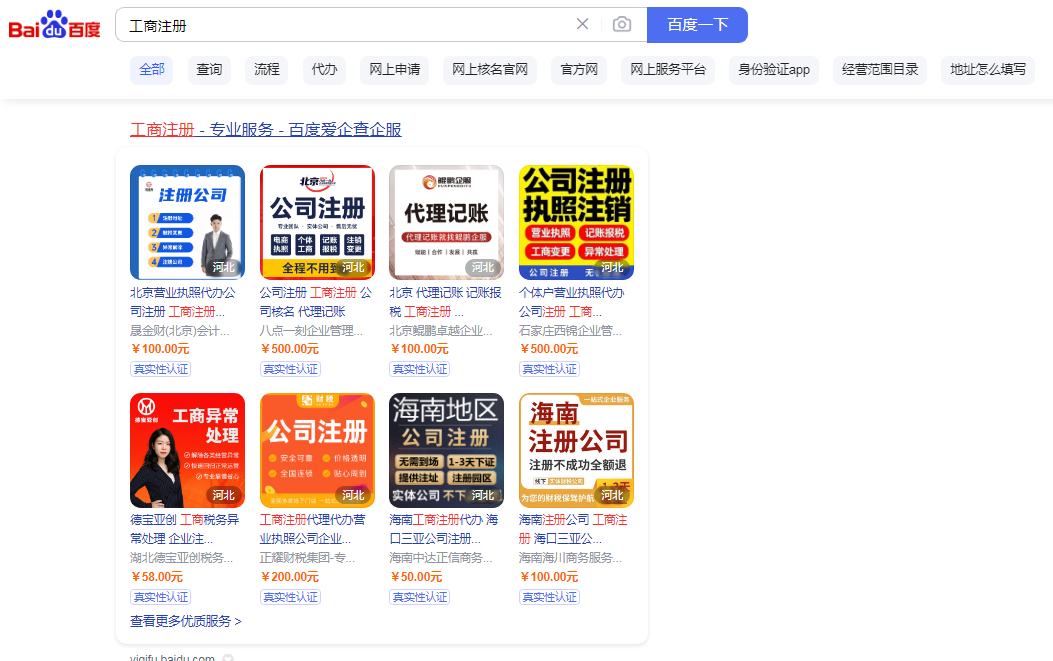Click the Baidu logo
1053x661 pixels.
click(x=54, y=25)
